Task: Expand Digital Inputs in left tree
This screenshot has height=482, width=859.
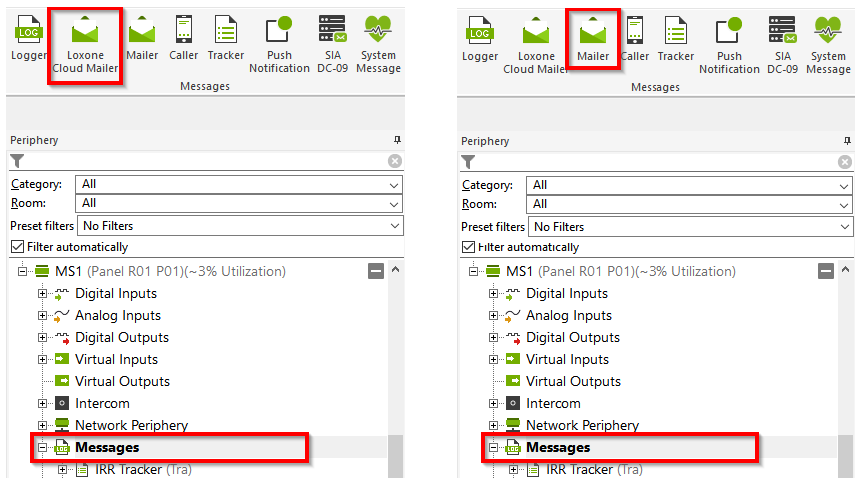Action: tap(42, 294)
